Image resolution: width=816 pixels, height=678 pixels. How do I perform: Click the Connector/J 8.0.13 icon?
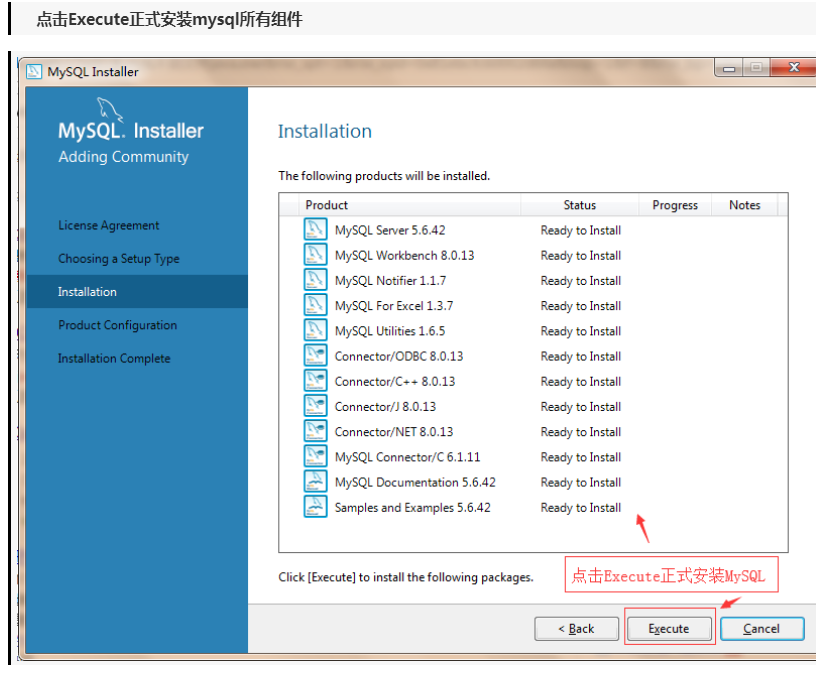point(315,406)
